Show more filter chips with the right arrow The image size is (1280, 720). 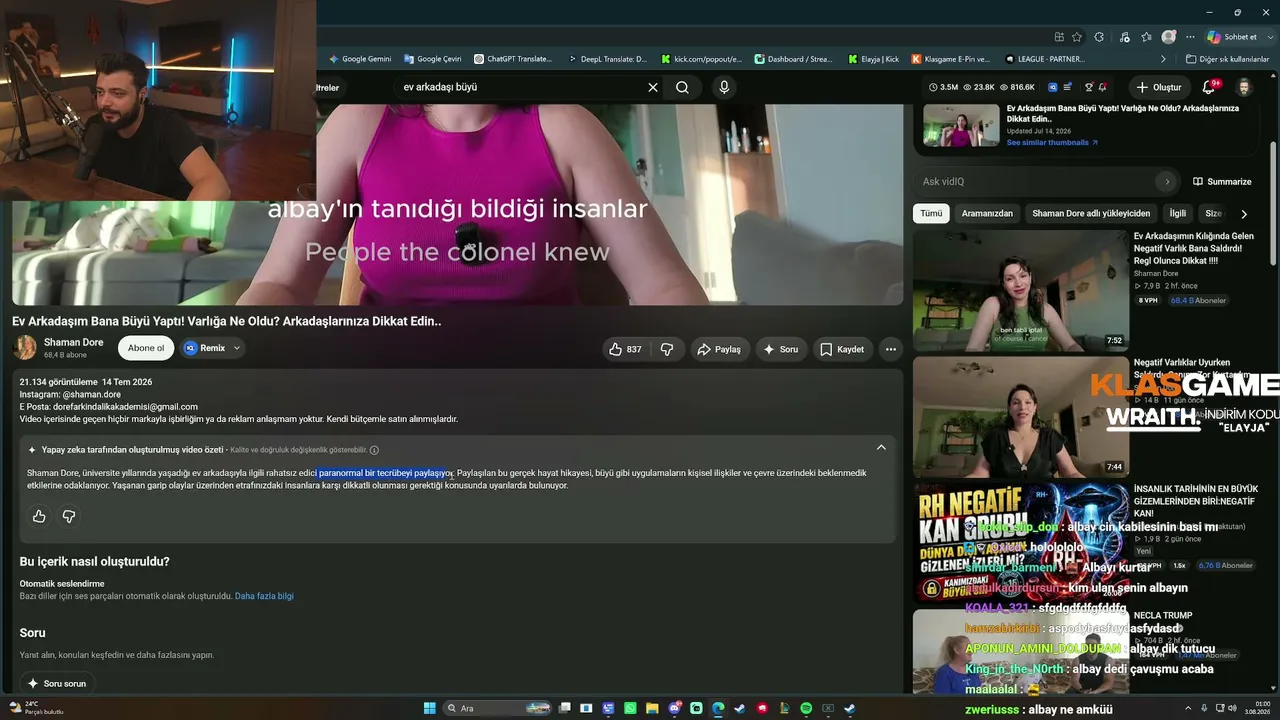1244,214
